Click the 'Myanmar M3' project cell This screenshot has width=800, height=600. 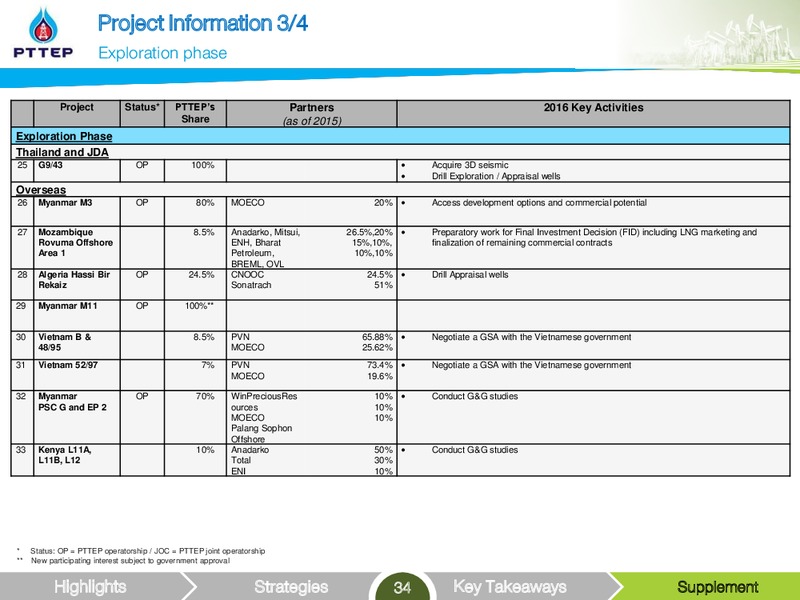[x=77, y=211]
